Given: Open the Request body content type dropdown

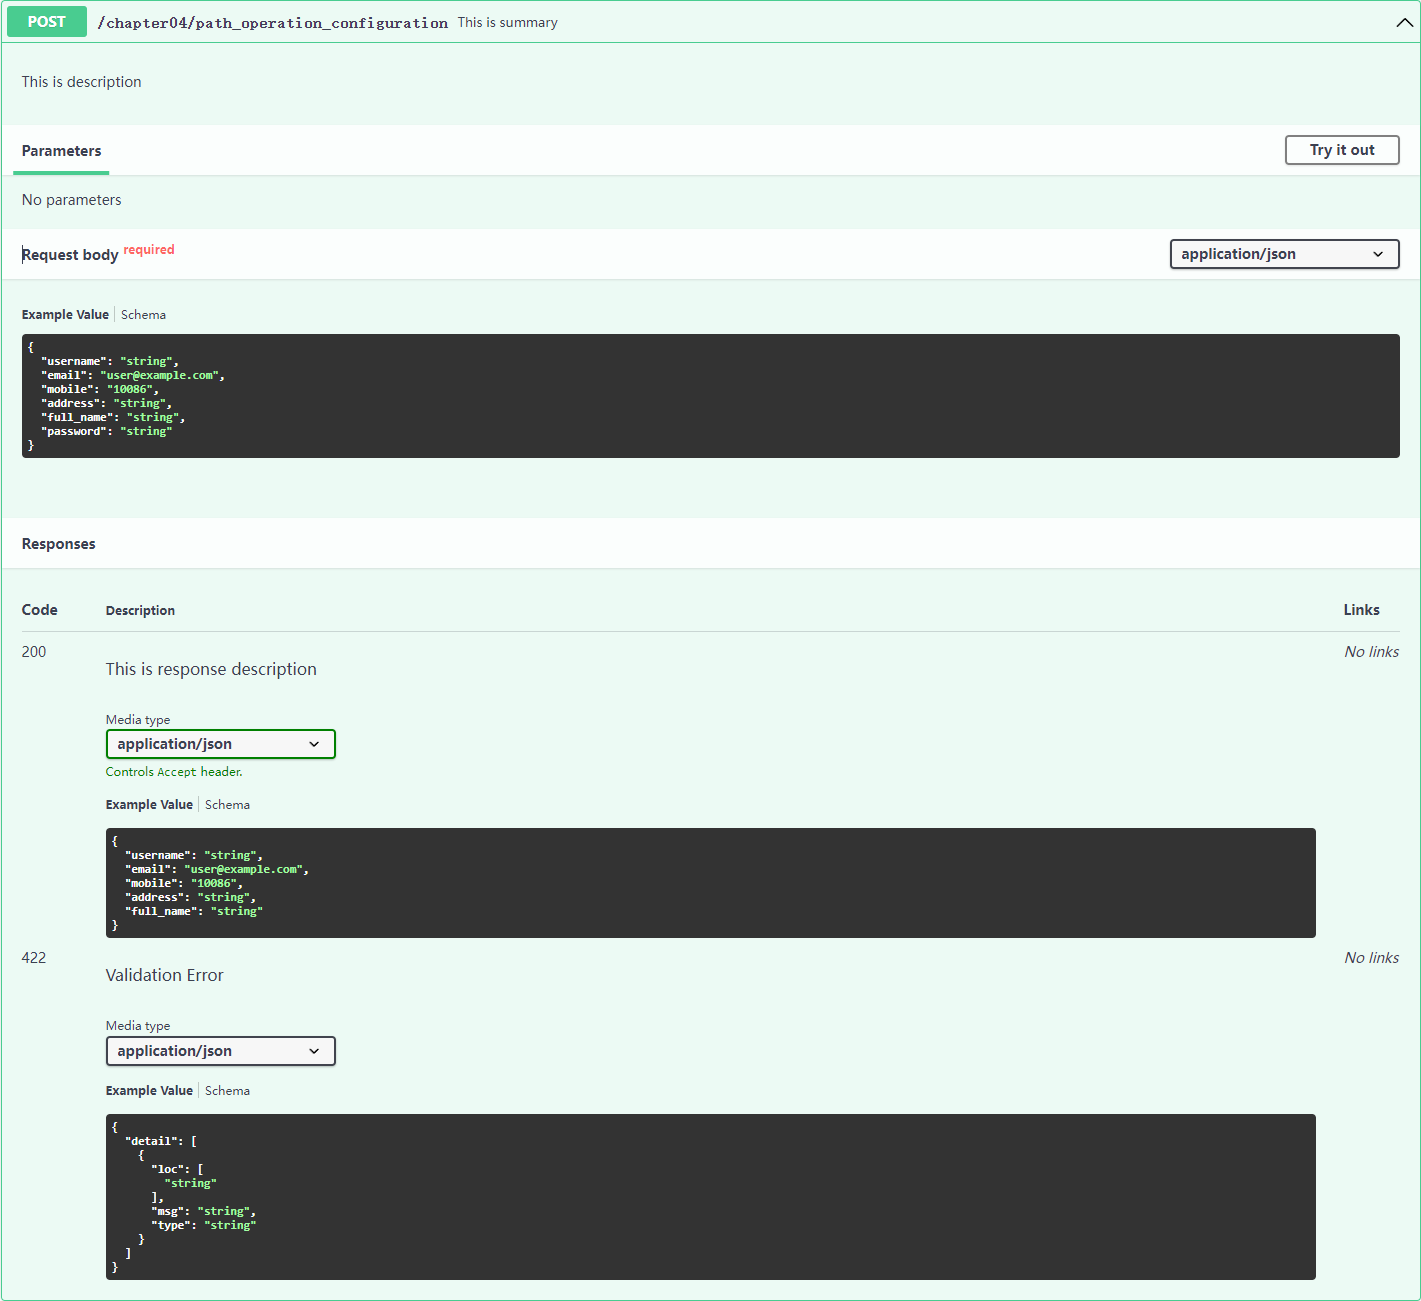Looking at the screenshot, I should point(1284,254).
